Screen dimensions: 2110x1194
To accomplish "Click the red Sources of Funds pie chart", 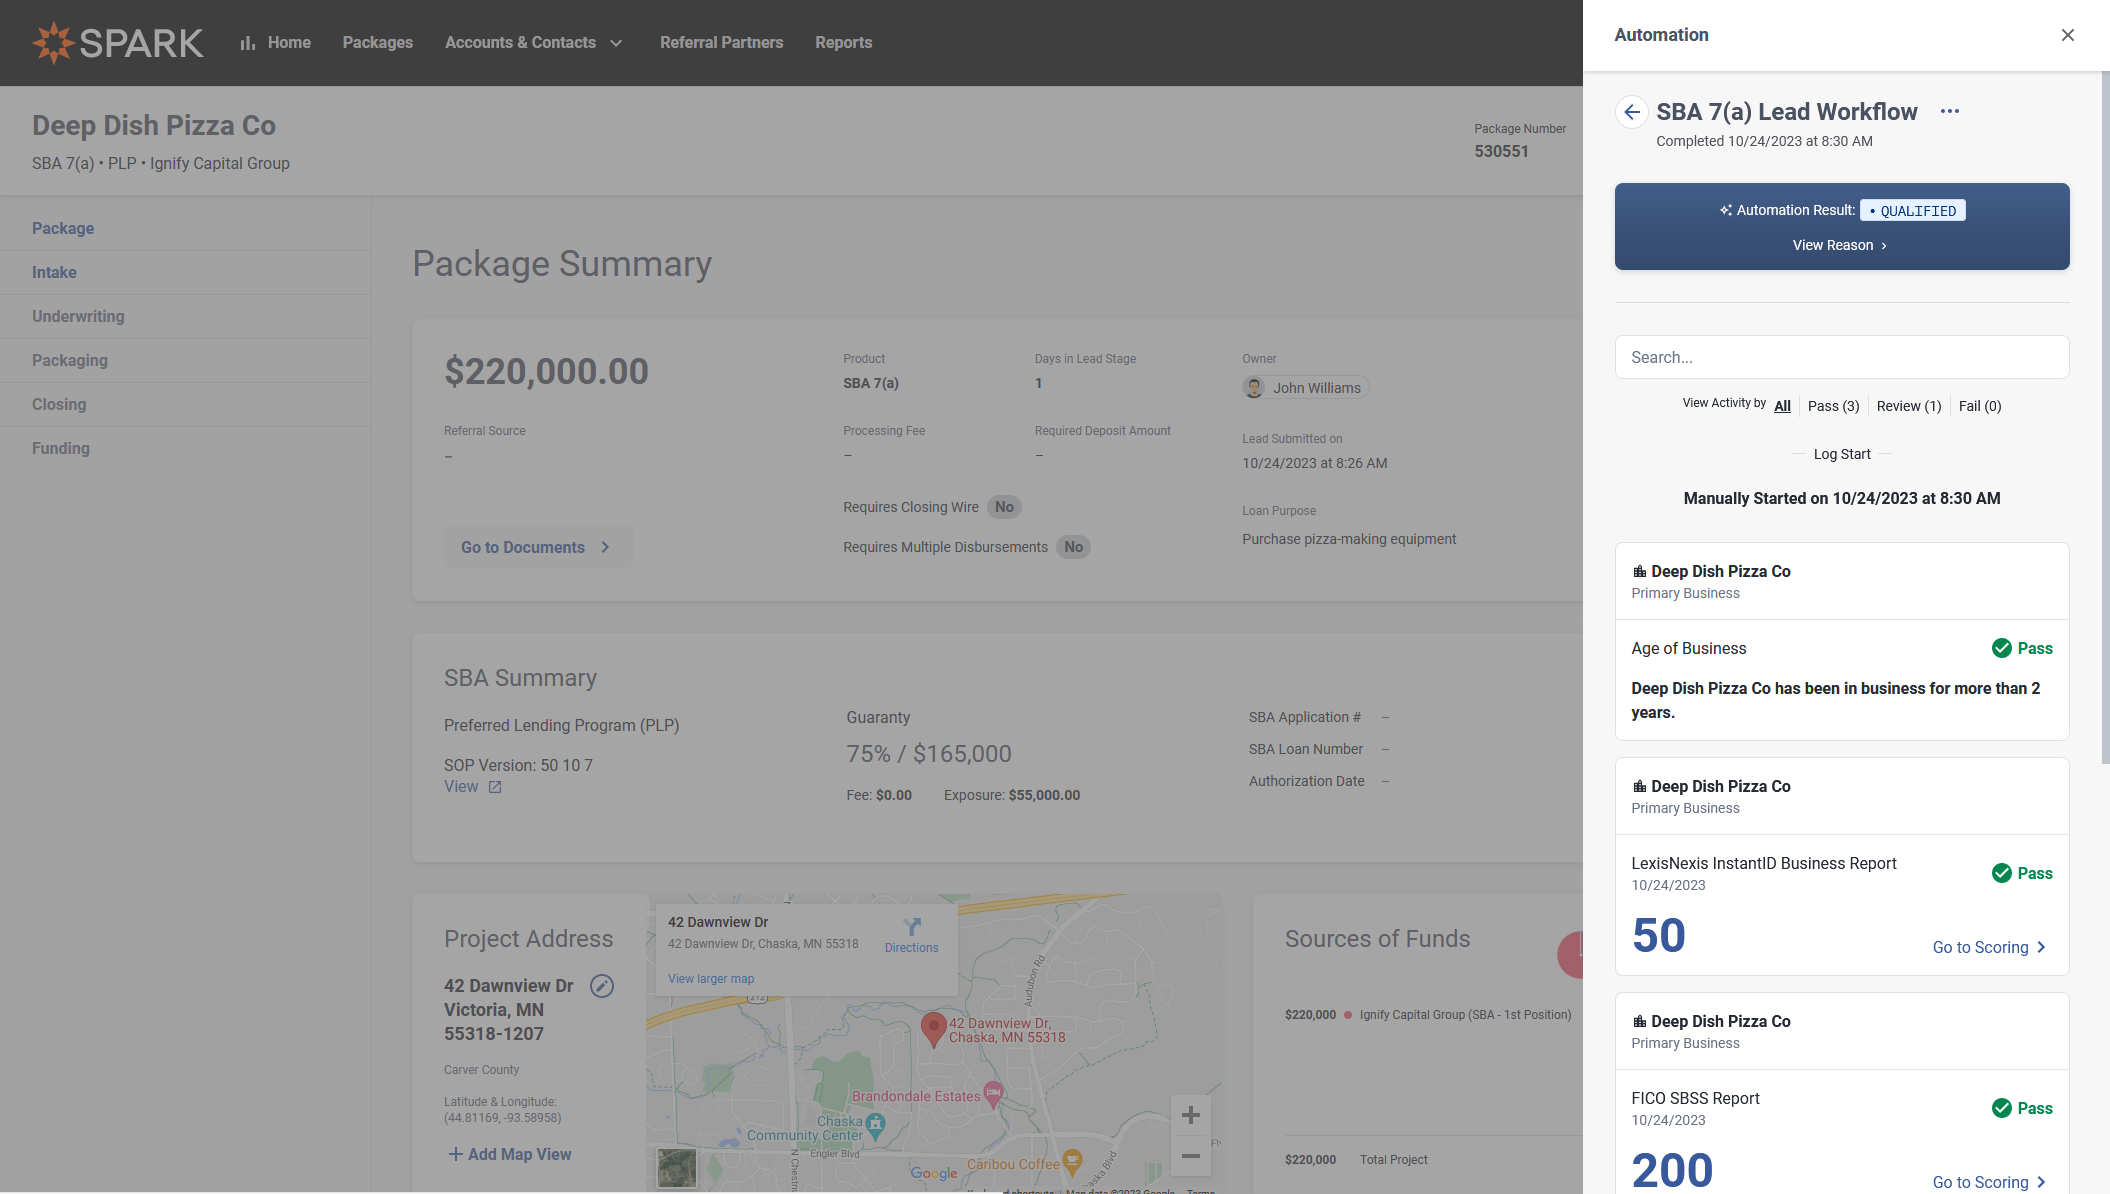I will 1570,955.
